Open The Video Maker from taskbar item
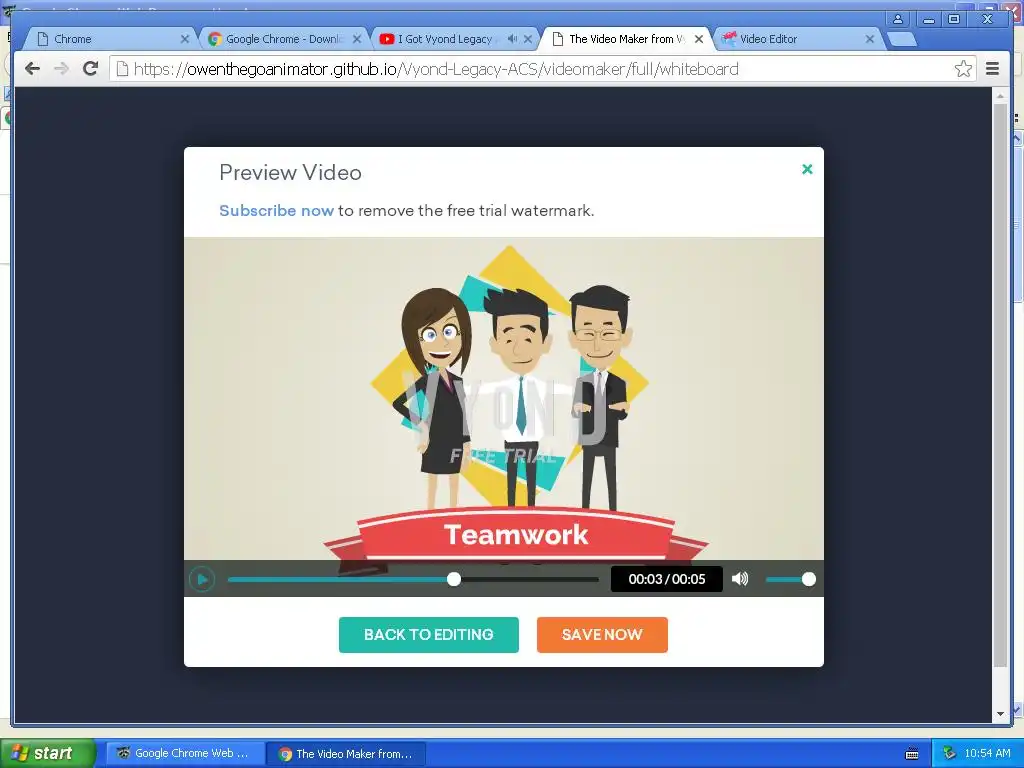The image size is (1024, 768). (x=347, y=754)
